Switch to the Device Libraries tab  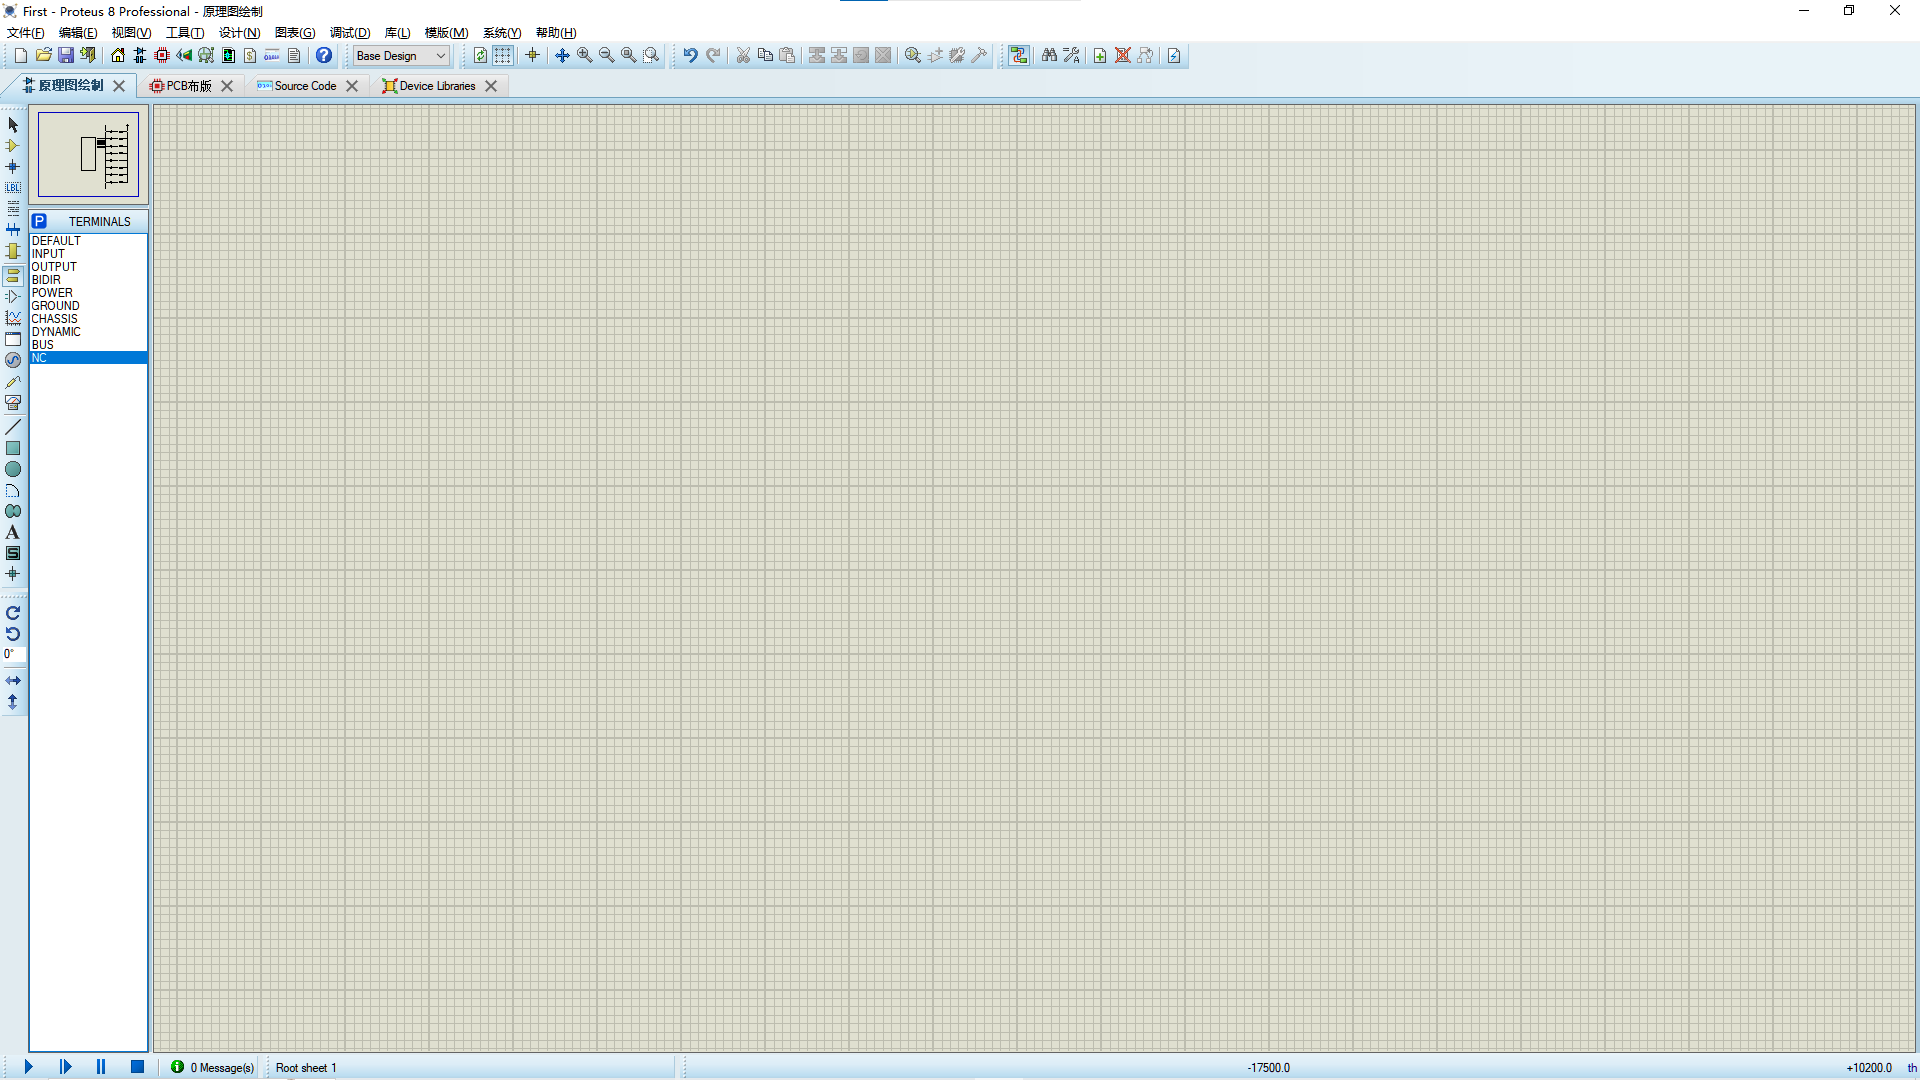click(x=437, y=86)
